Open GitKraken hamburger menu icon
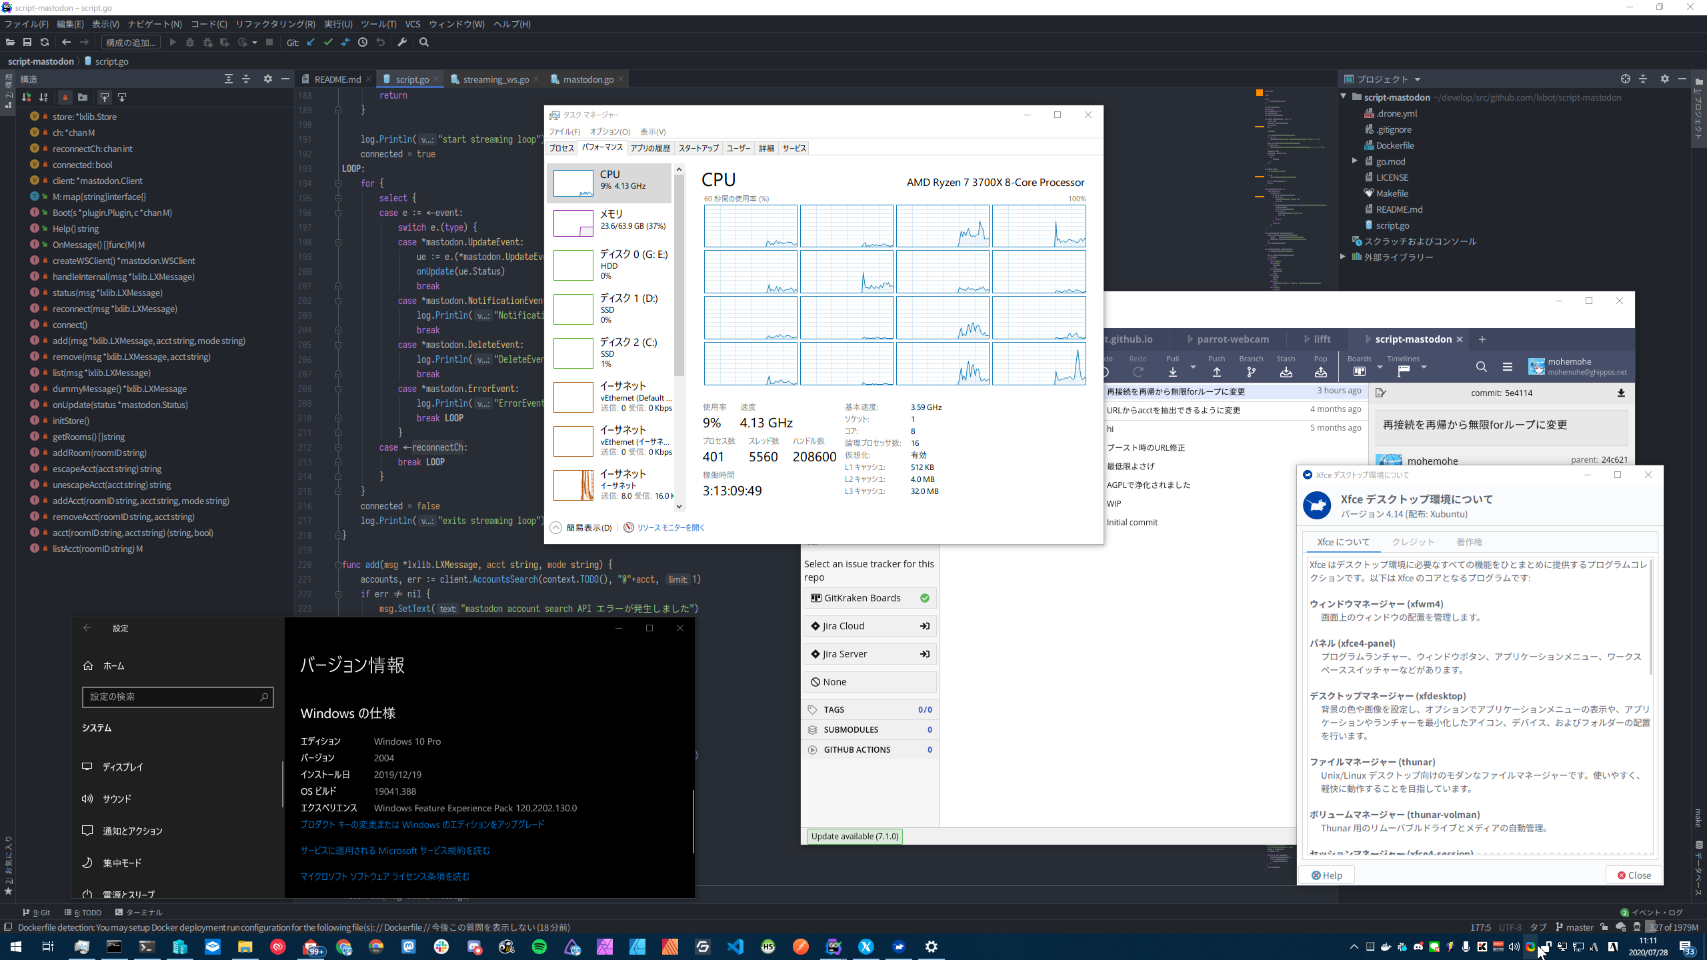Viewport: 1707px width, 960px height. point(1507,367)
